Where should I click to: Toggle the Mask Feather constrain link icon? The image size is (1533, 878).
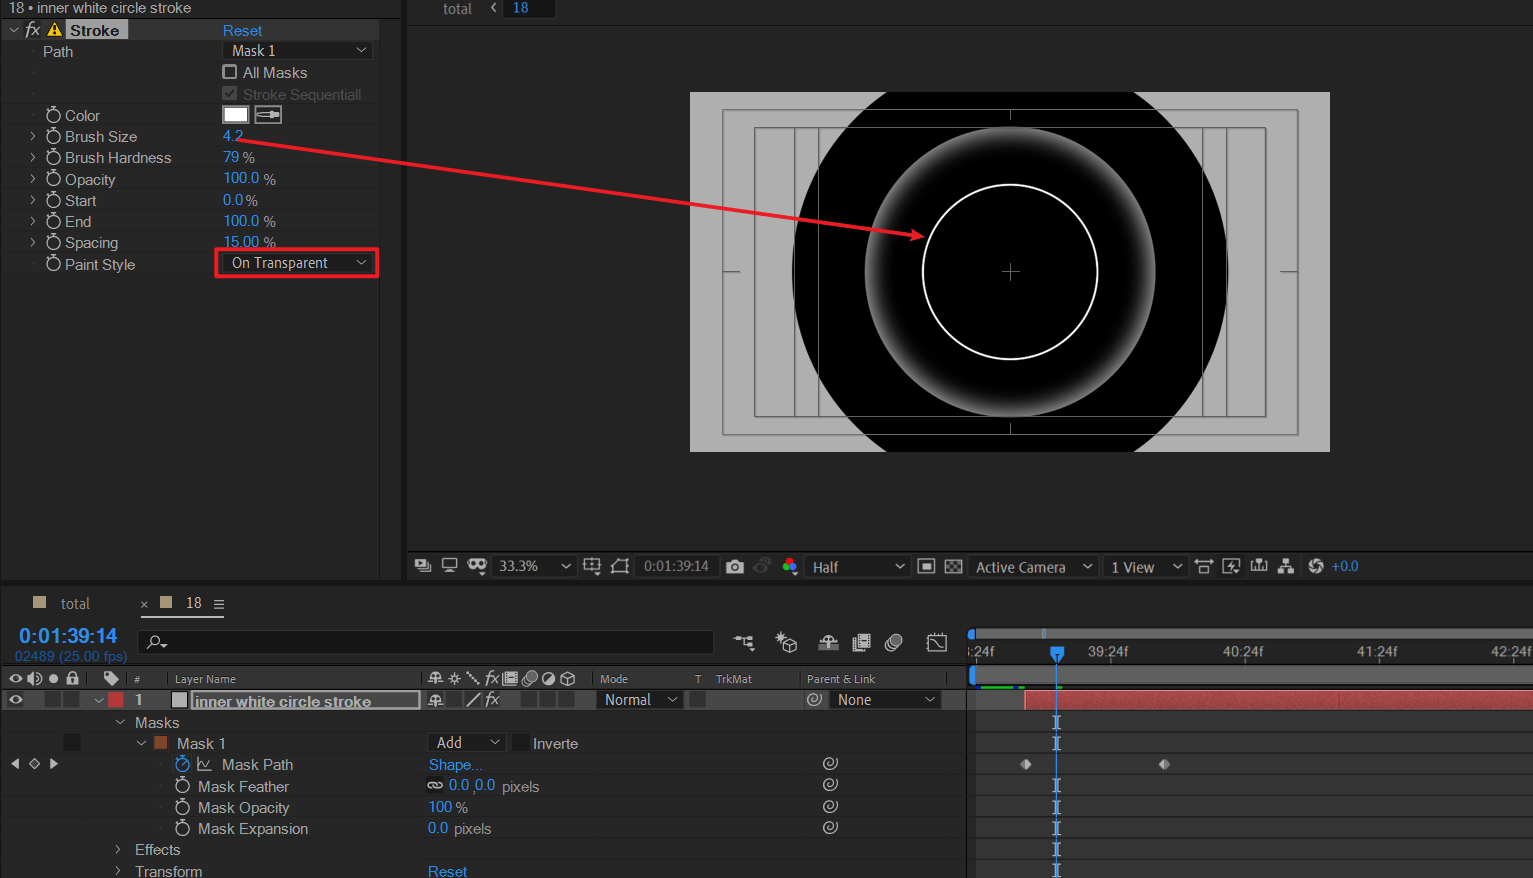[435, 785]
